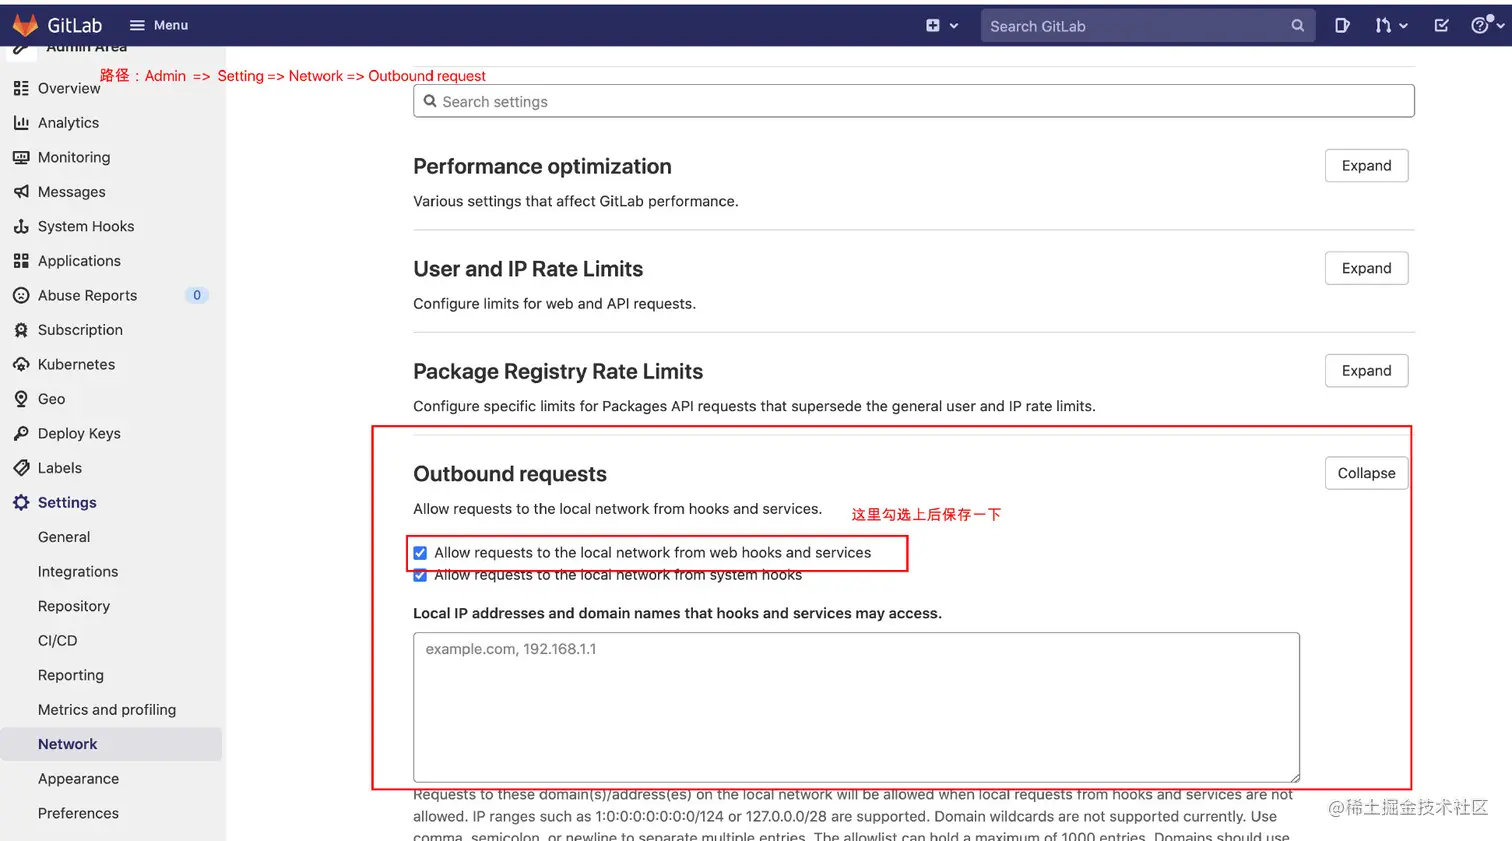
Task: Click the Abuse Reports count badge
Action: (x=197, y=295)
